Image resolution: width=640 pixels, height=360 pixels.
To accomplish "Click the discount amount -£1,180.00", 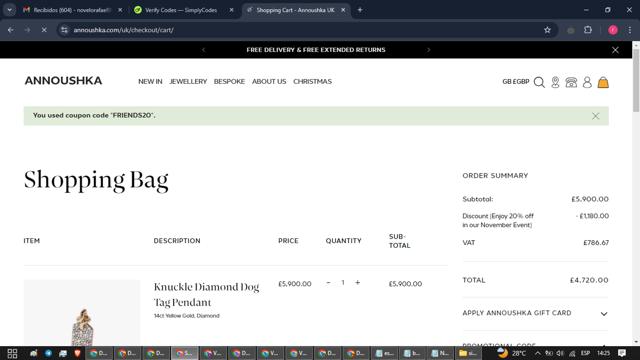I will point(592,216).
